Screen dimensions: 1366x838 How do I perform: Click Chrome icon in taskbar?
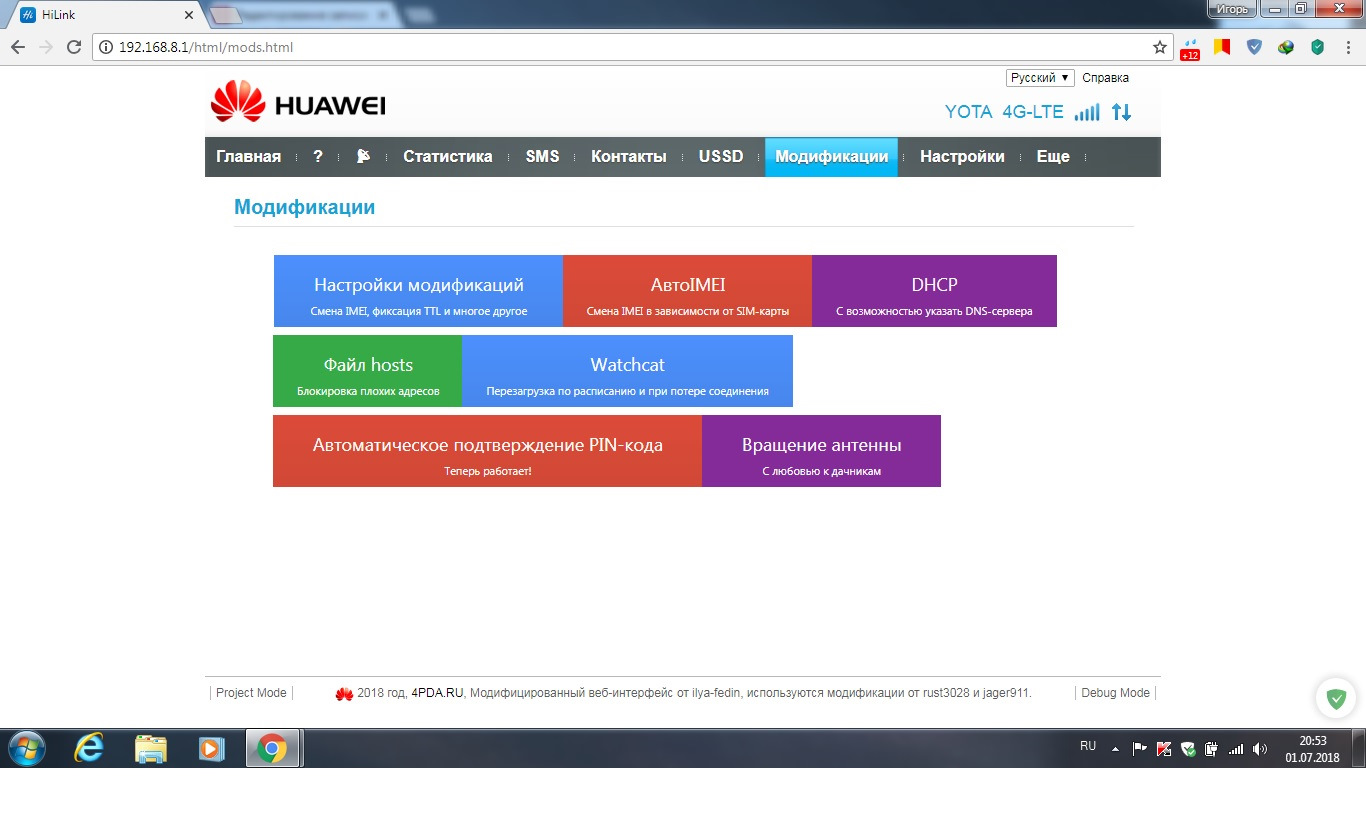click(272, 748)
